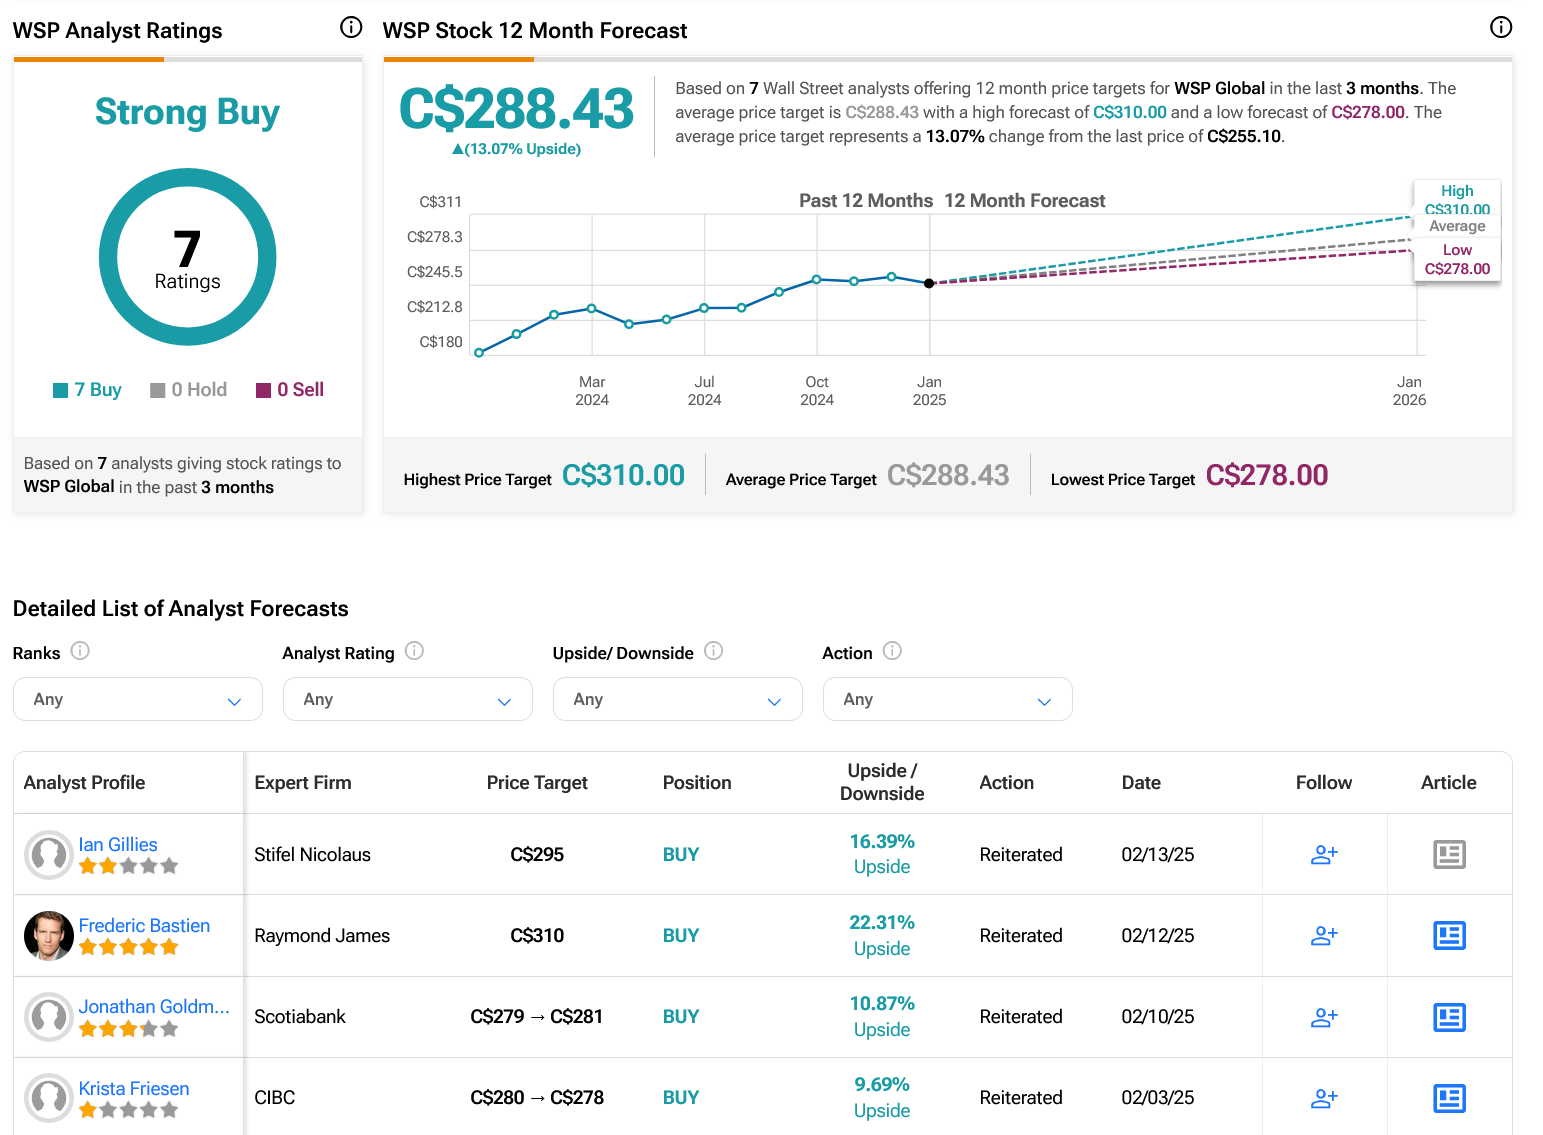1543x1135 pixels.
Task: Click info icon next to Upside/Downside filter
Action: click(x=713, y=651)
